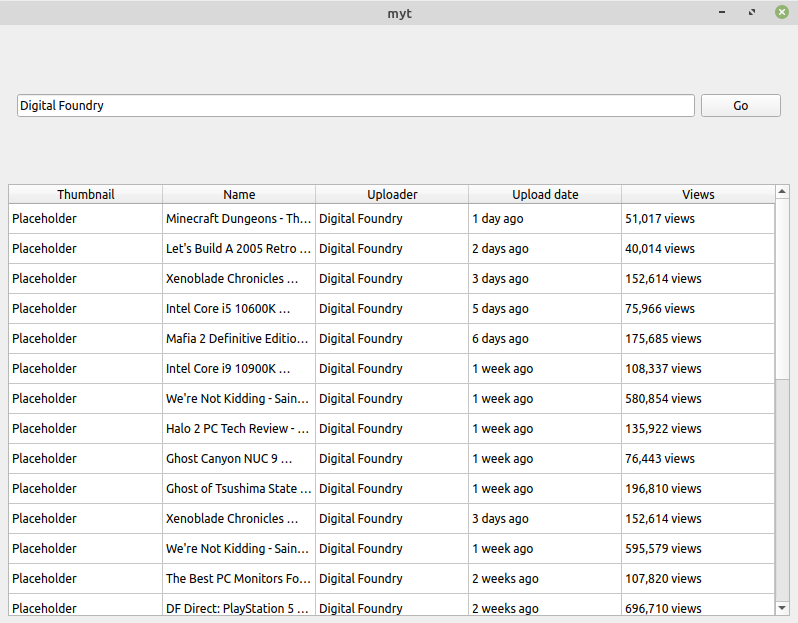The image size is (798, 623).
Task: Select the Mafia 2 Definitive Edition row
Action: (x=391, y=339)
